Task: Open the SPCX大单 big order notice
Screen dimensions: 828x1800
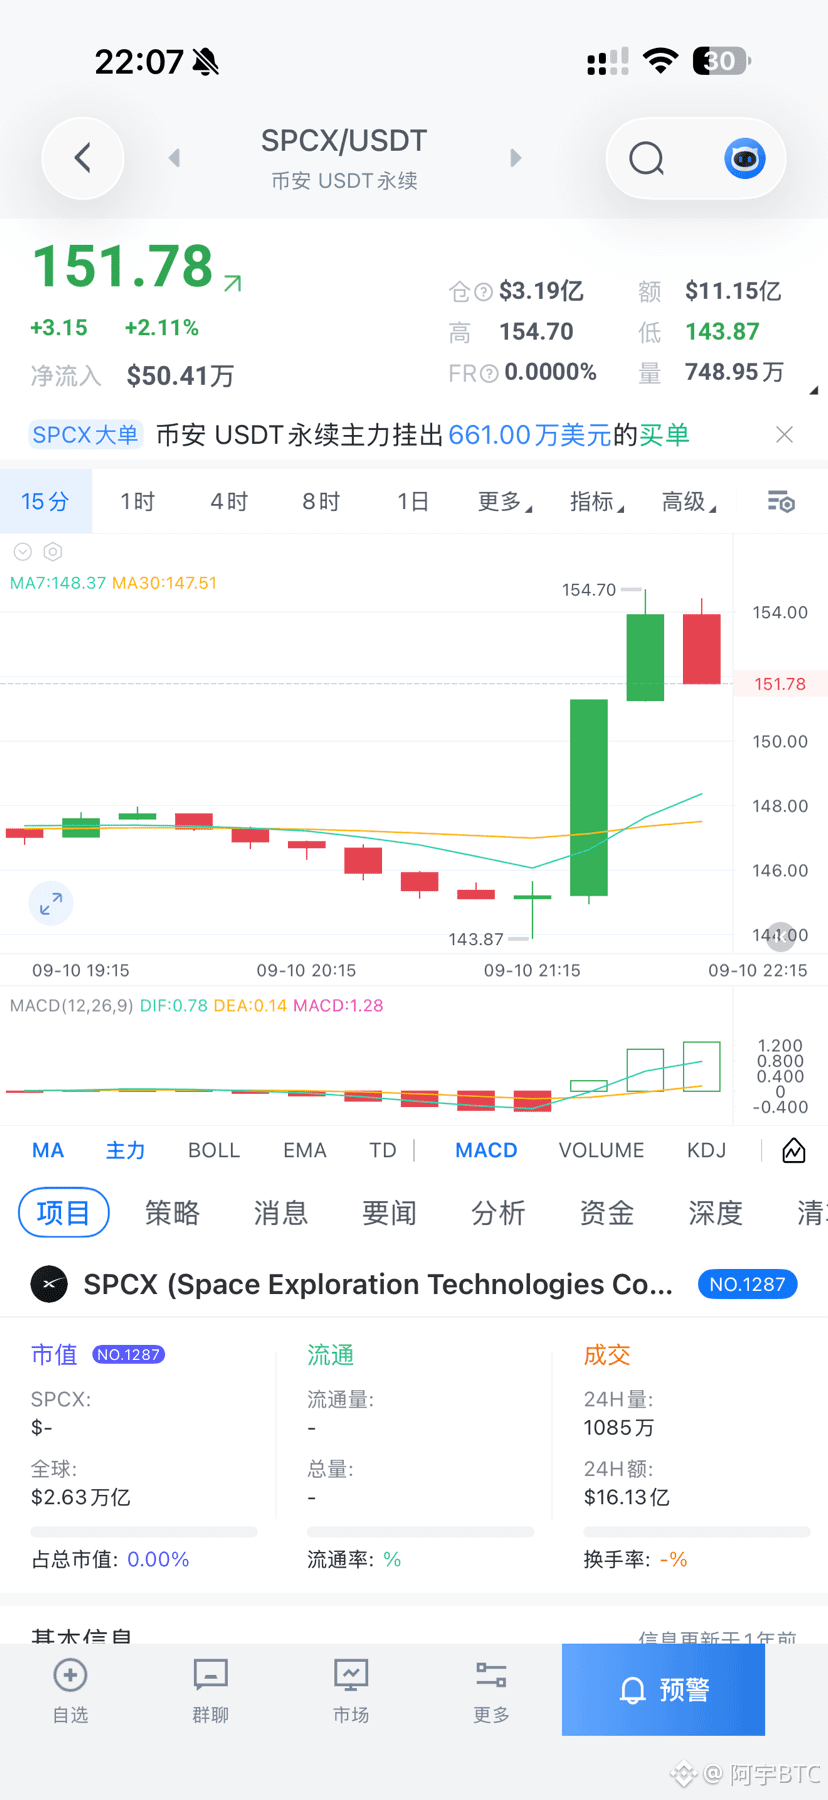Action: tap(86, 435)
